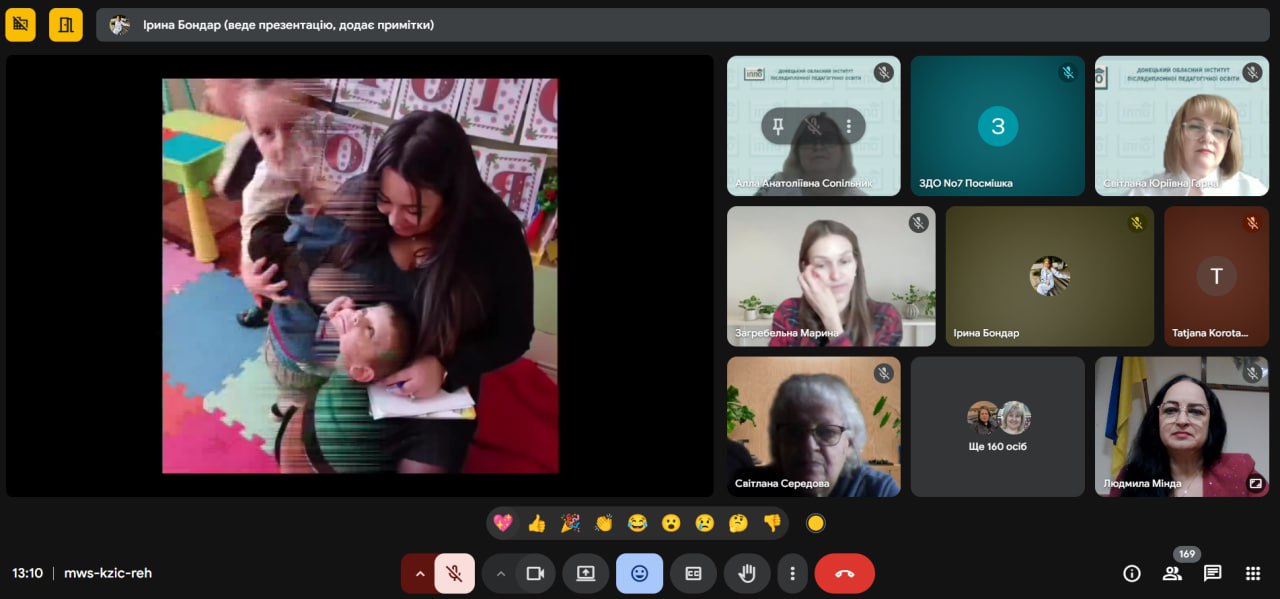Open the activities grid icon
The height and width of the screenshot is (599, 1280).
point(1252,573)
